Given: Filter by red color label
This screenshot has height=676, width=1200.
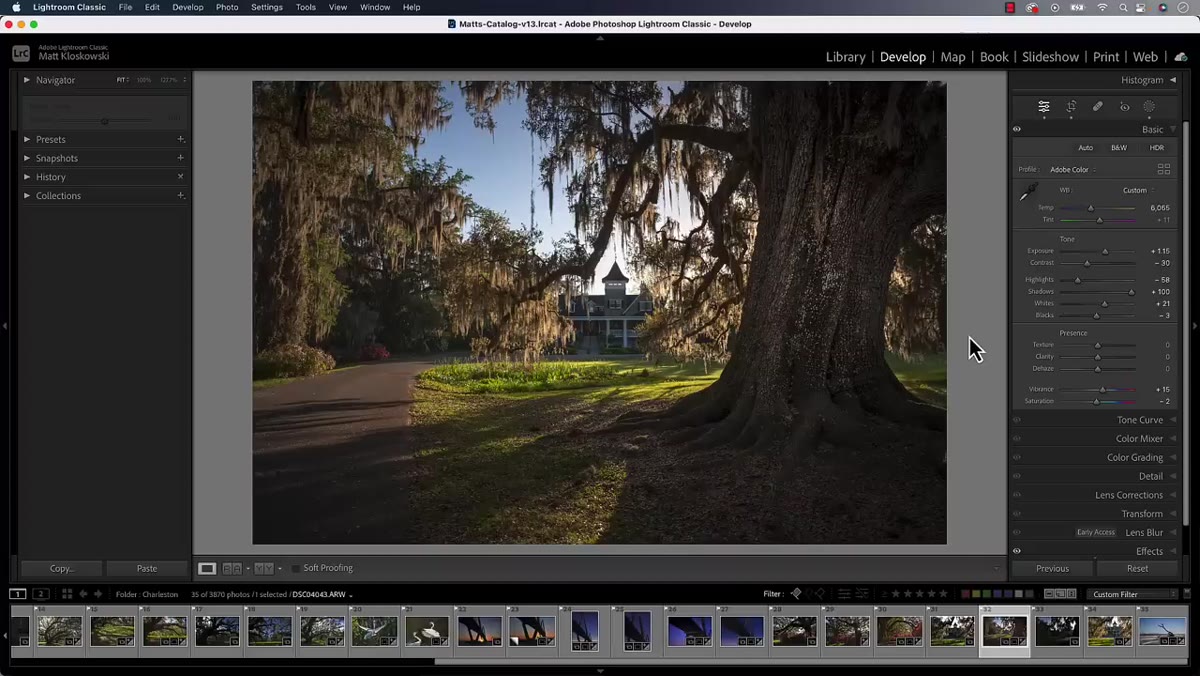Looking at the screenshot, I should (966, 594).
